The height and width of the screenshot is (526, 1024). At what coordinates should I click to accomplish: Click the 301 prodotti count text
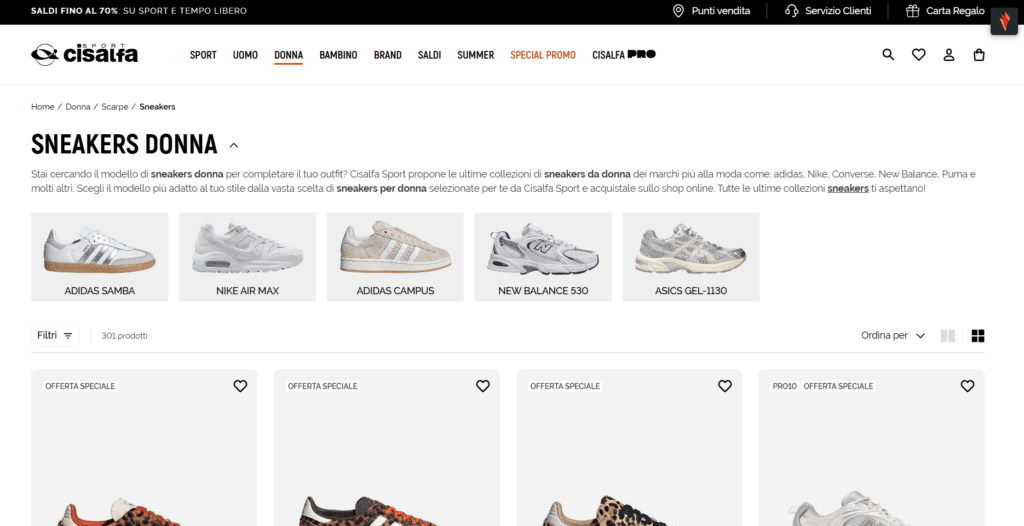pos(124,336)
